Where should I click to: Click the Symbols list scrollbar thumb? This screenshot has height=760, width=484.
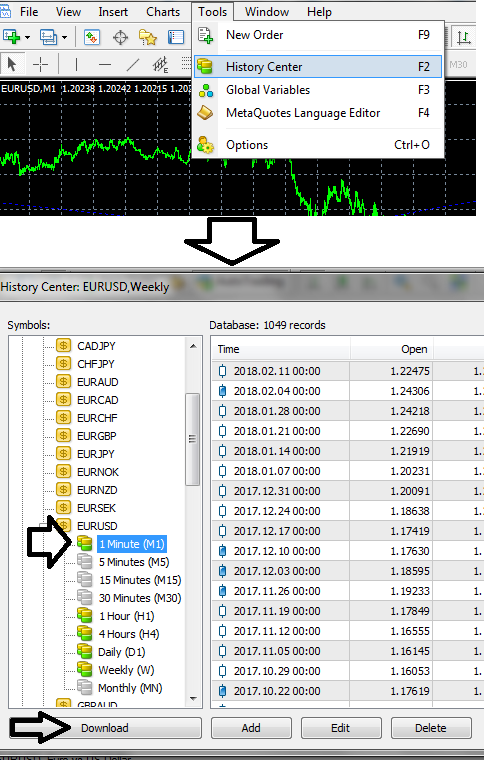(x=193, y=439)
